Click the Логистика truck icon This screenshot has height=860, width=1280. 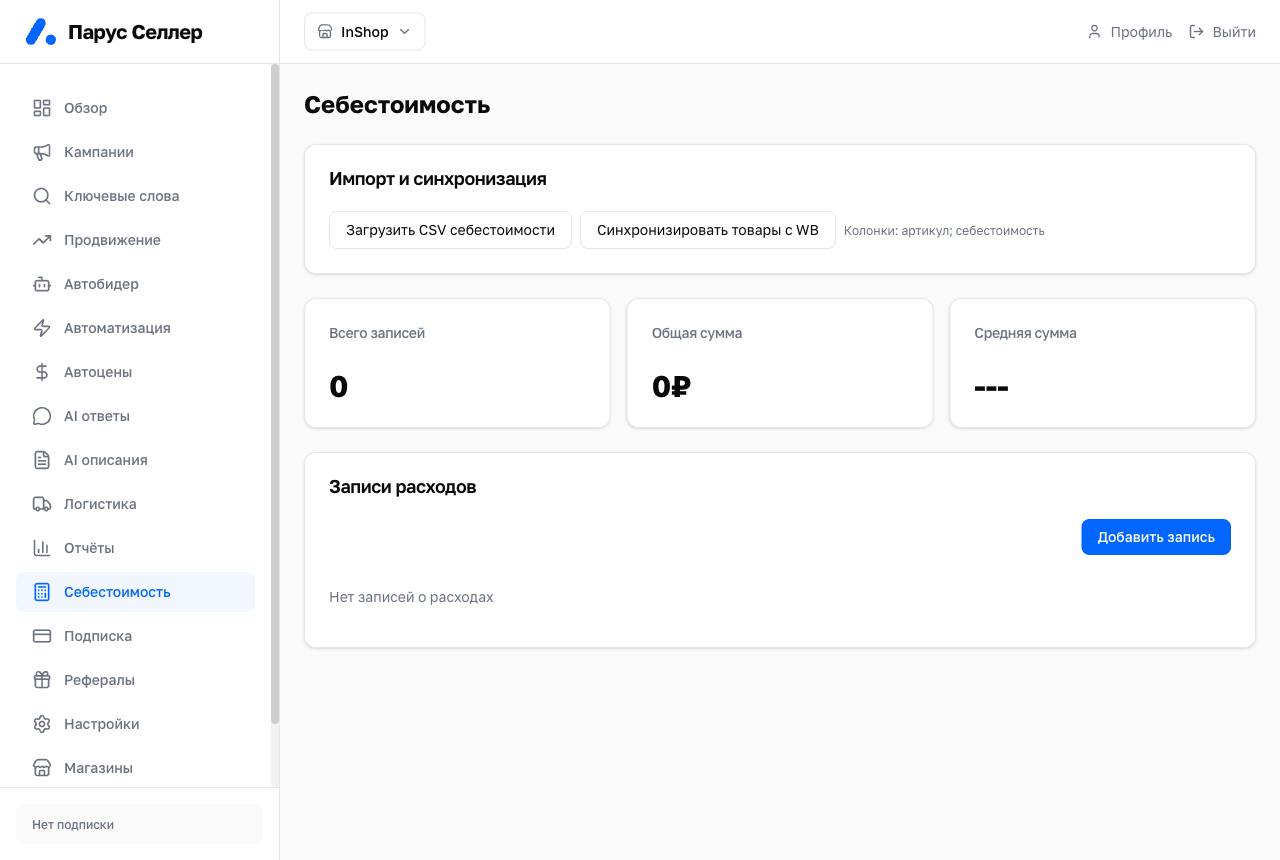[42, 504]
